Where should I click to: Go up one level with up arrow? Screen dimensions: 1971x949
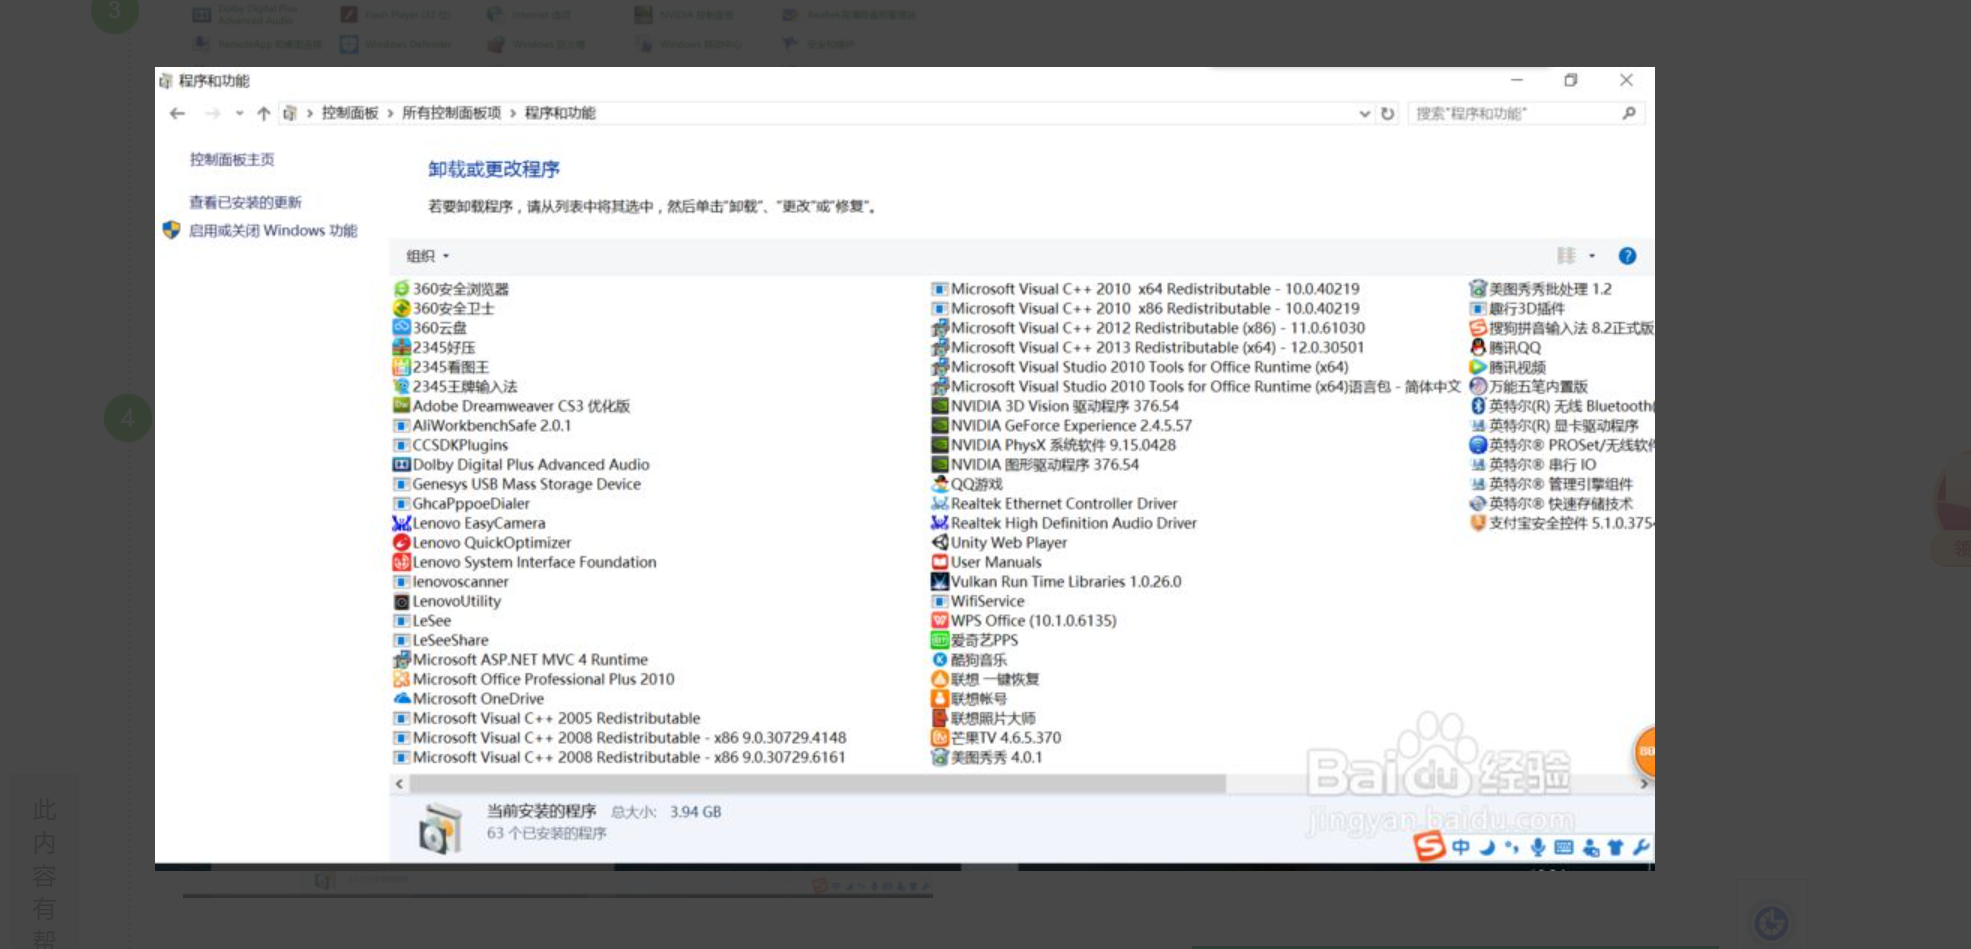263,113
